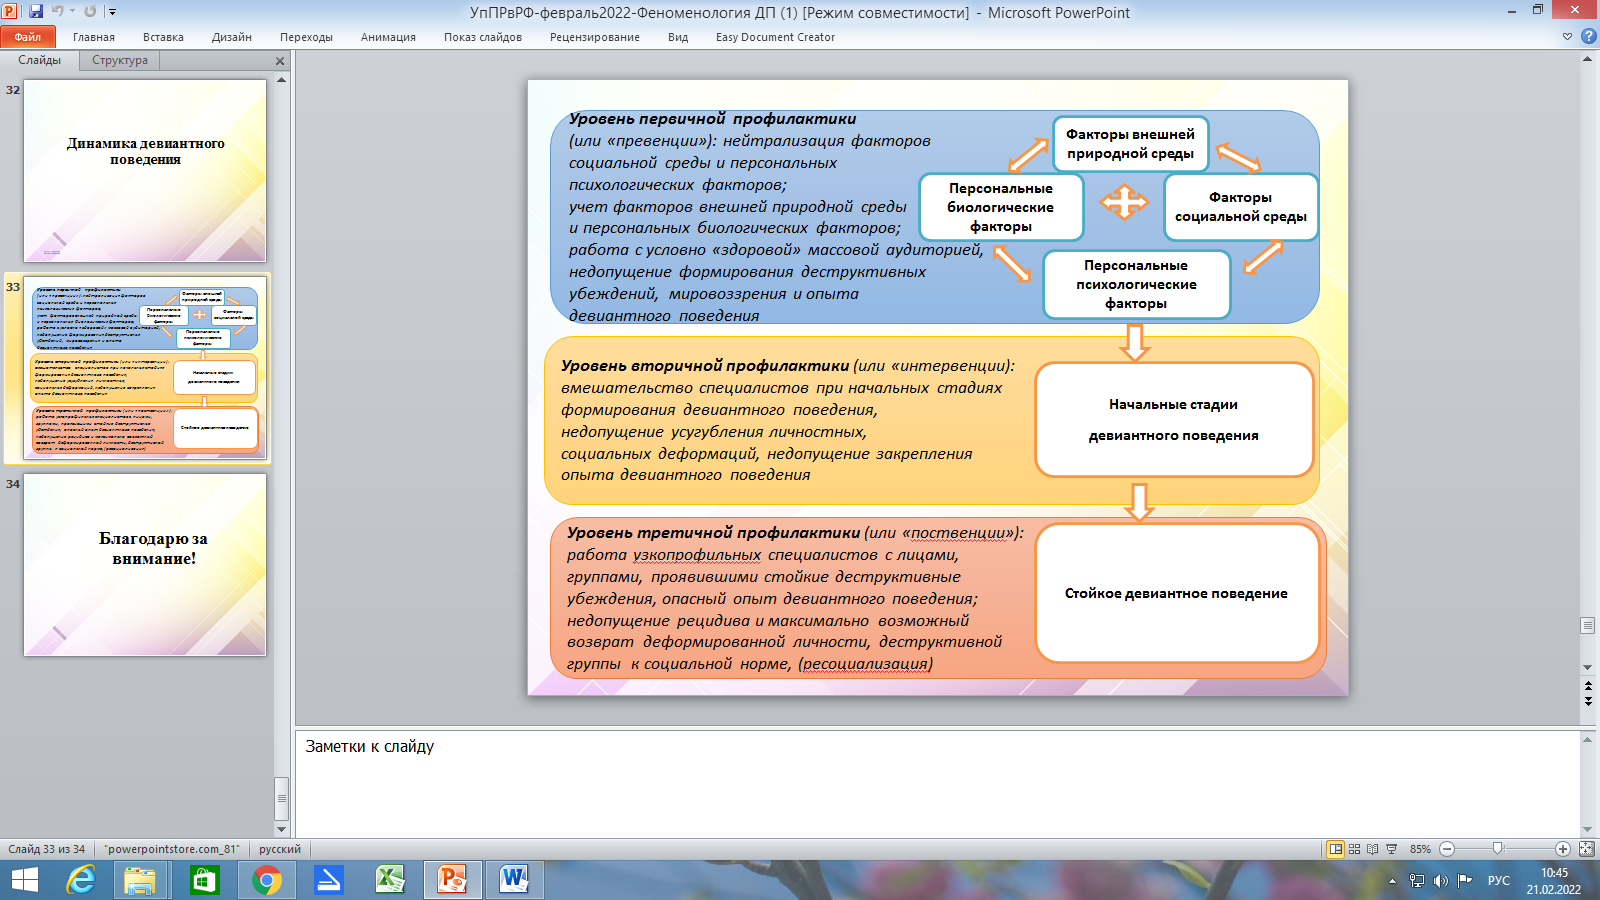Click Персональные психологические факторы box
Image resolution: width=1600 pixels, height=900 pixels.
pos(1136,284)
